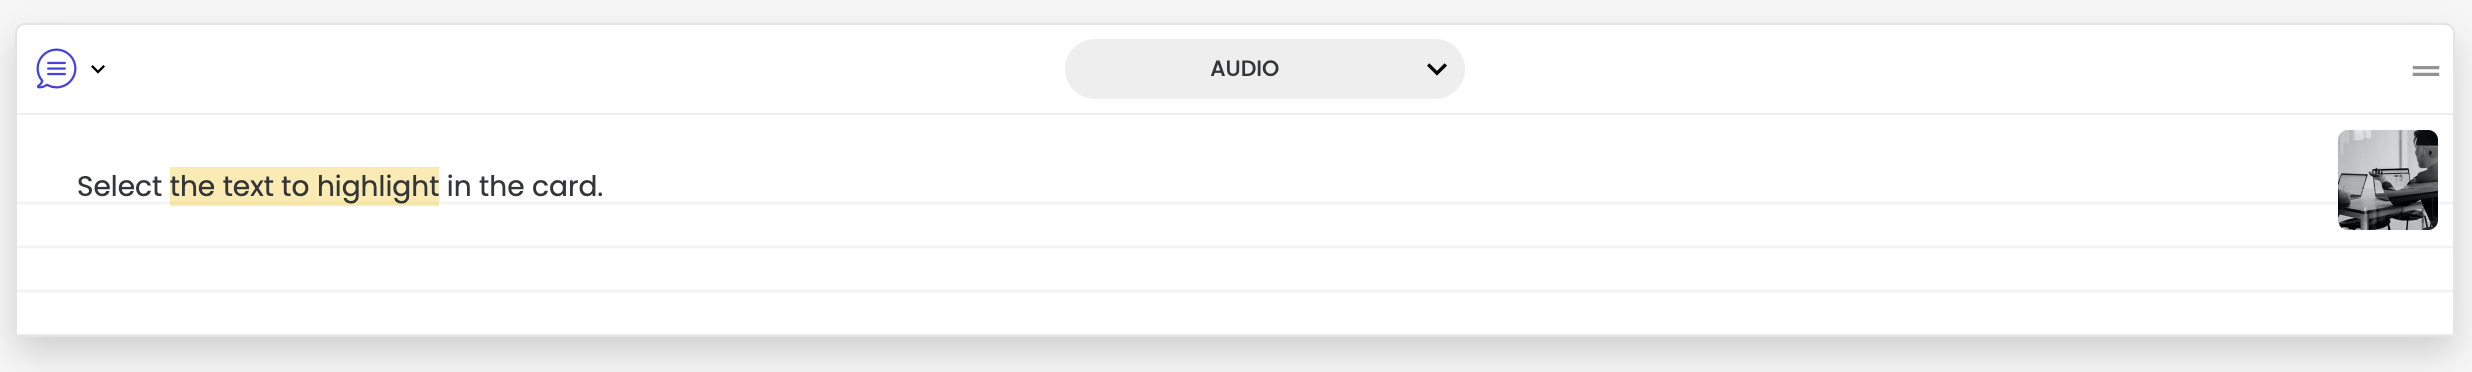
Task: Open the black and white photo thumbnail
Action: point(2387,180)
